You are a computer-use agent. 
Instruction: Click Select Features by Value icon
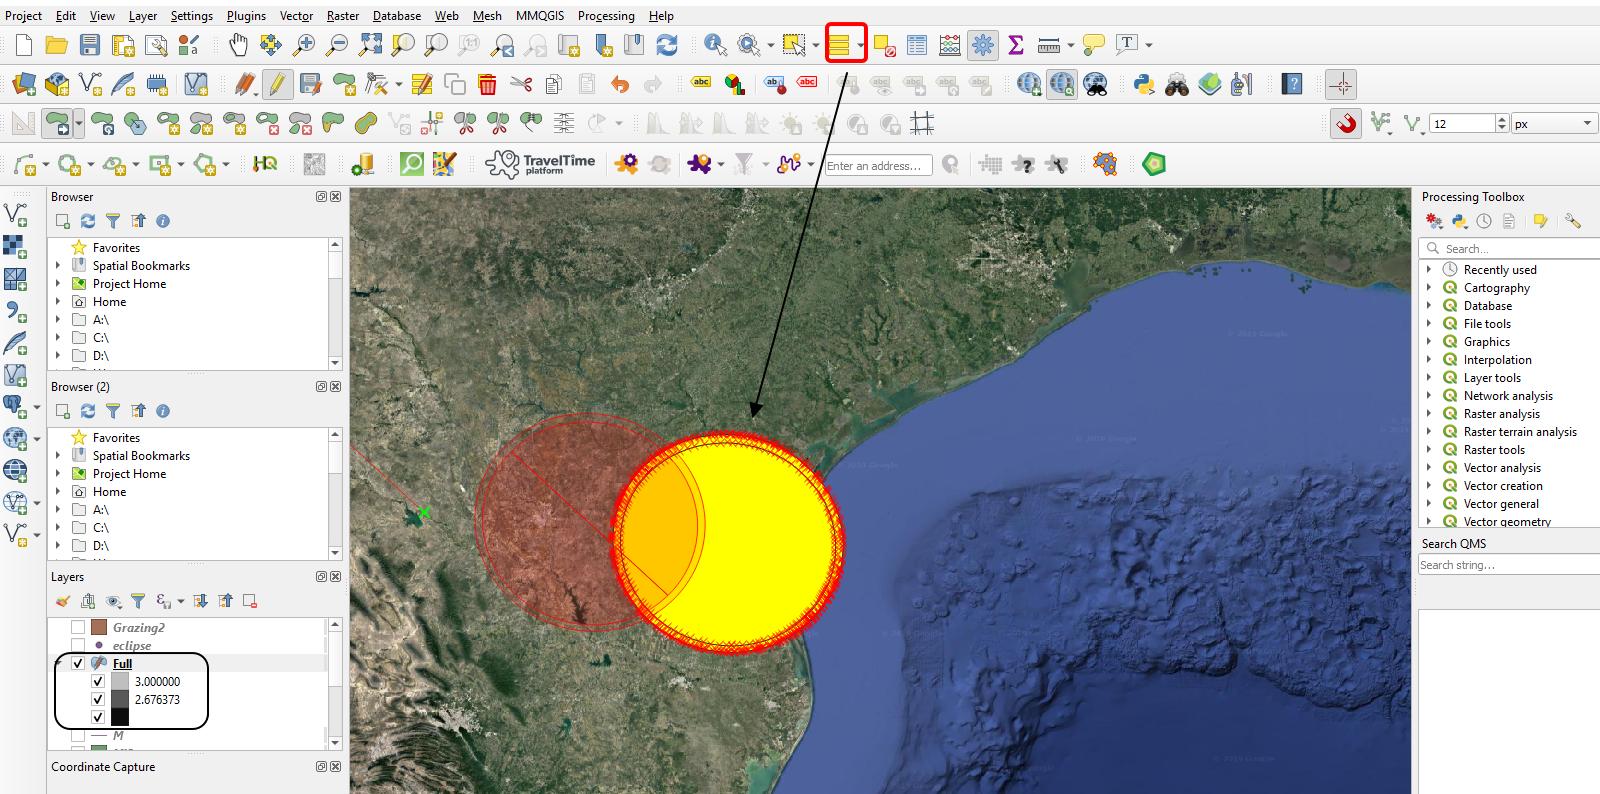839,45
